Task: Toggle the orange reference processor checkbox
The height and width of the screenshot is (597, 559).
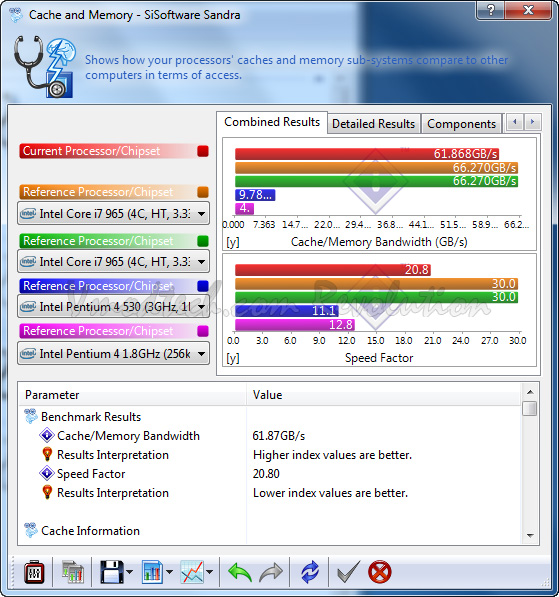Action: (203, 192)
